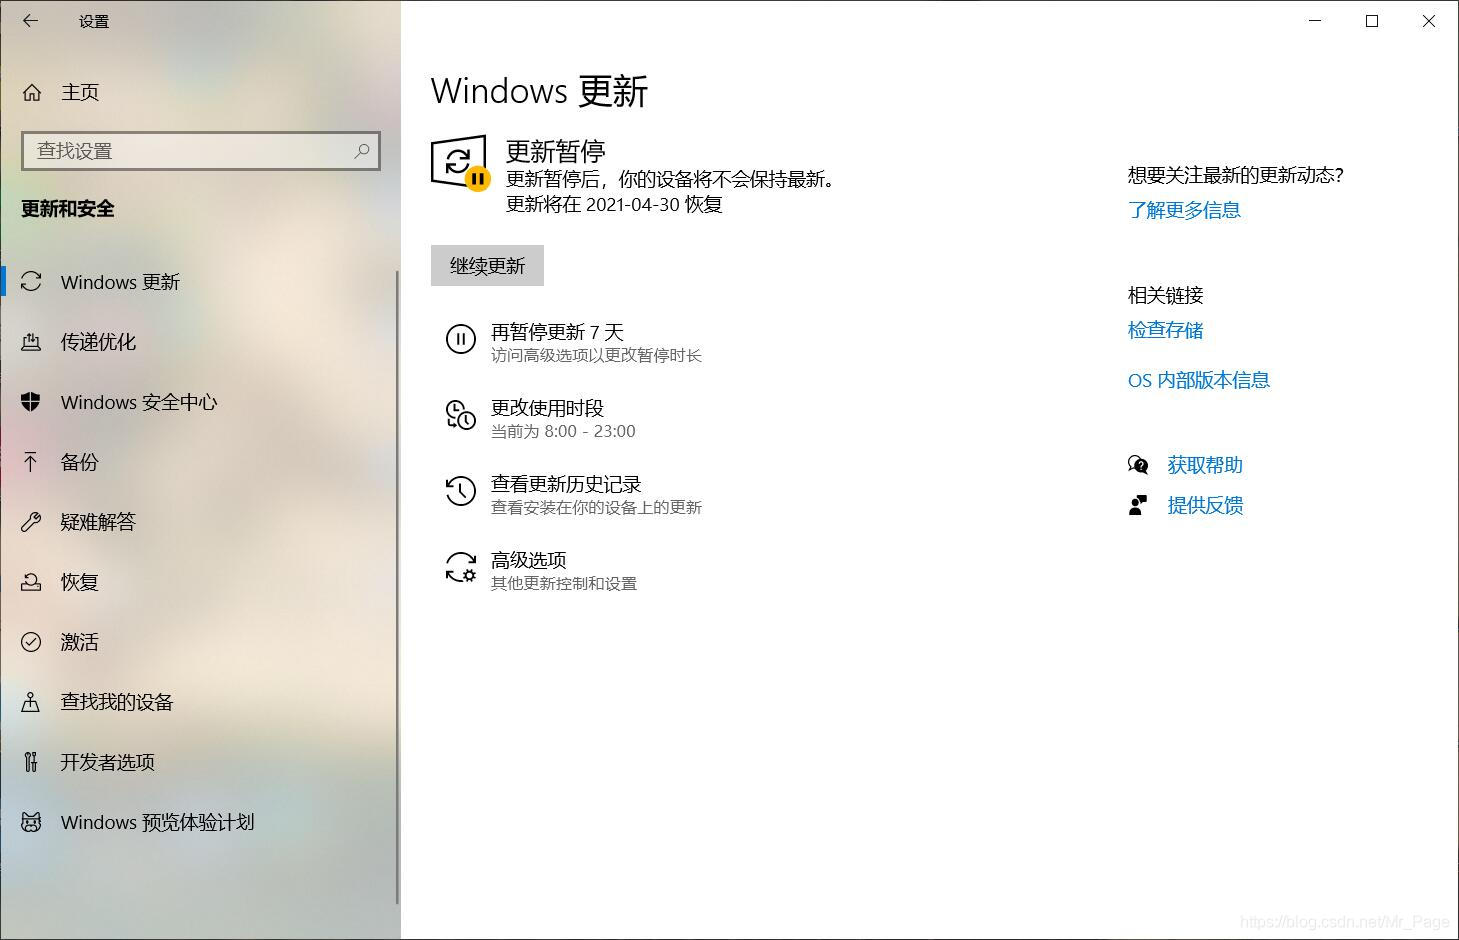Click the wrench icon beside 疑难解答

[31, 522]
